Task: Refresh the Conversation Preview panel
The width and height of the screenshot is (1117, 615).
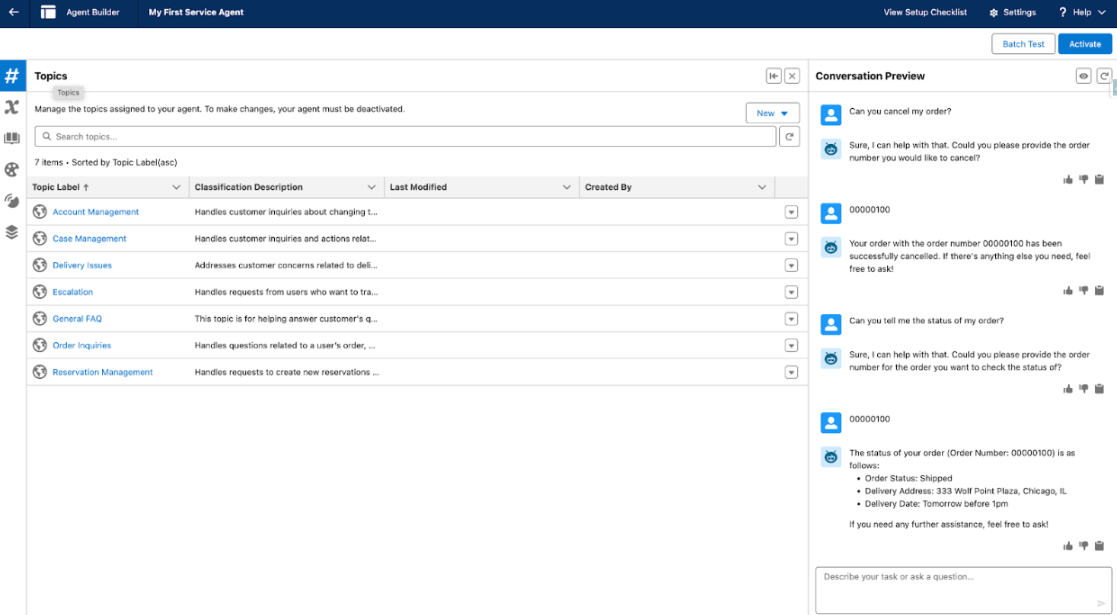Action: 1104,76
